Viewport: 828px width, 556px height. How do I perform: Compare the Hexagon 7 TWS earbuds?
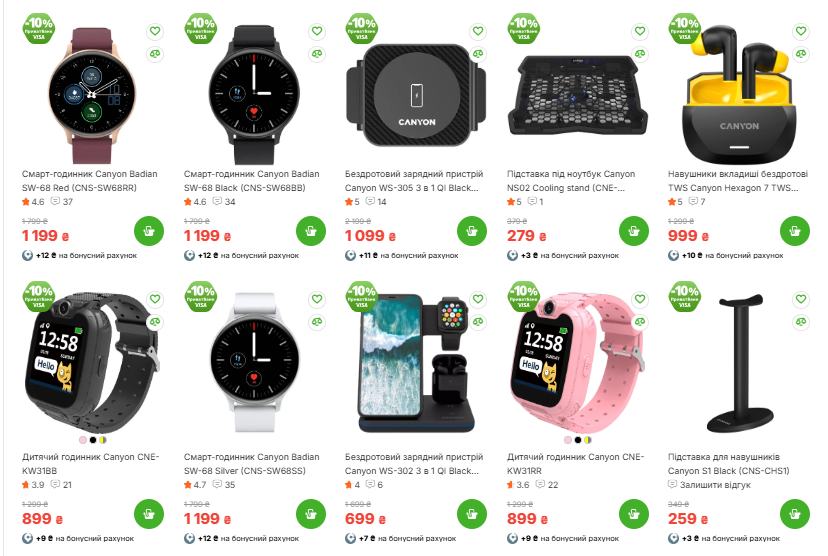point(801,54)
